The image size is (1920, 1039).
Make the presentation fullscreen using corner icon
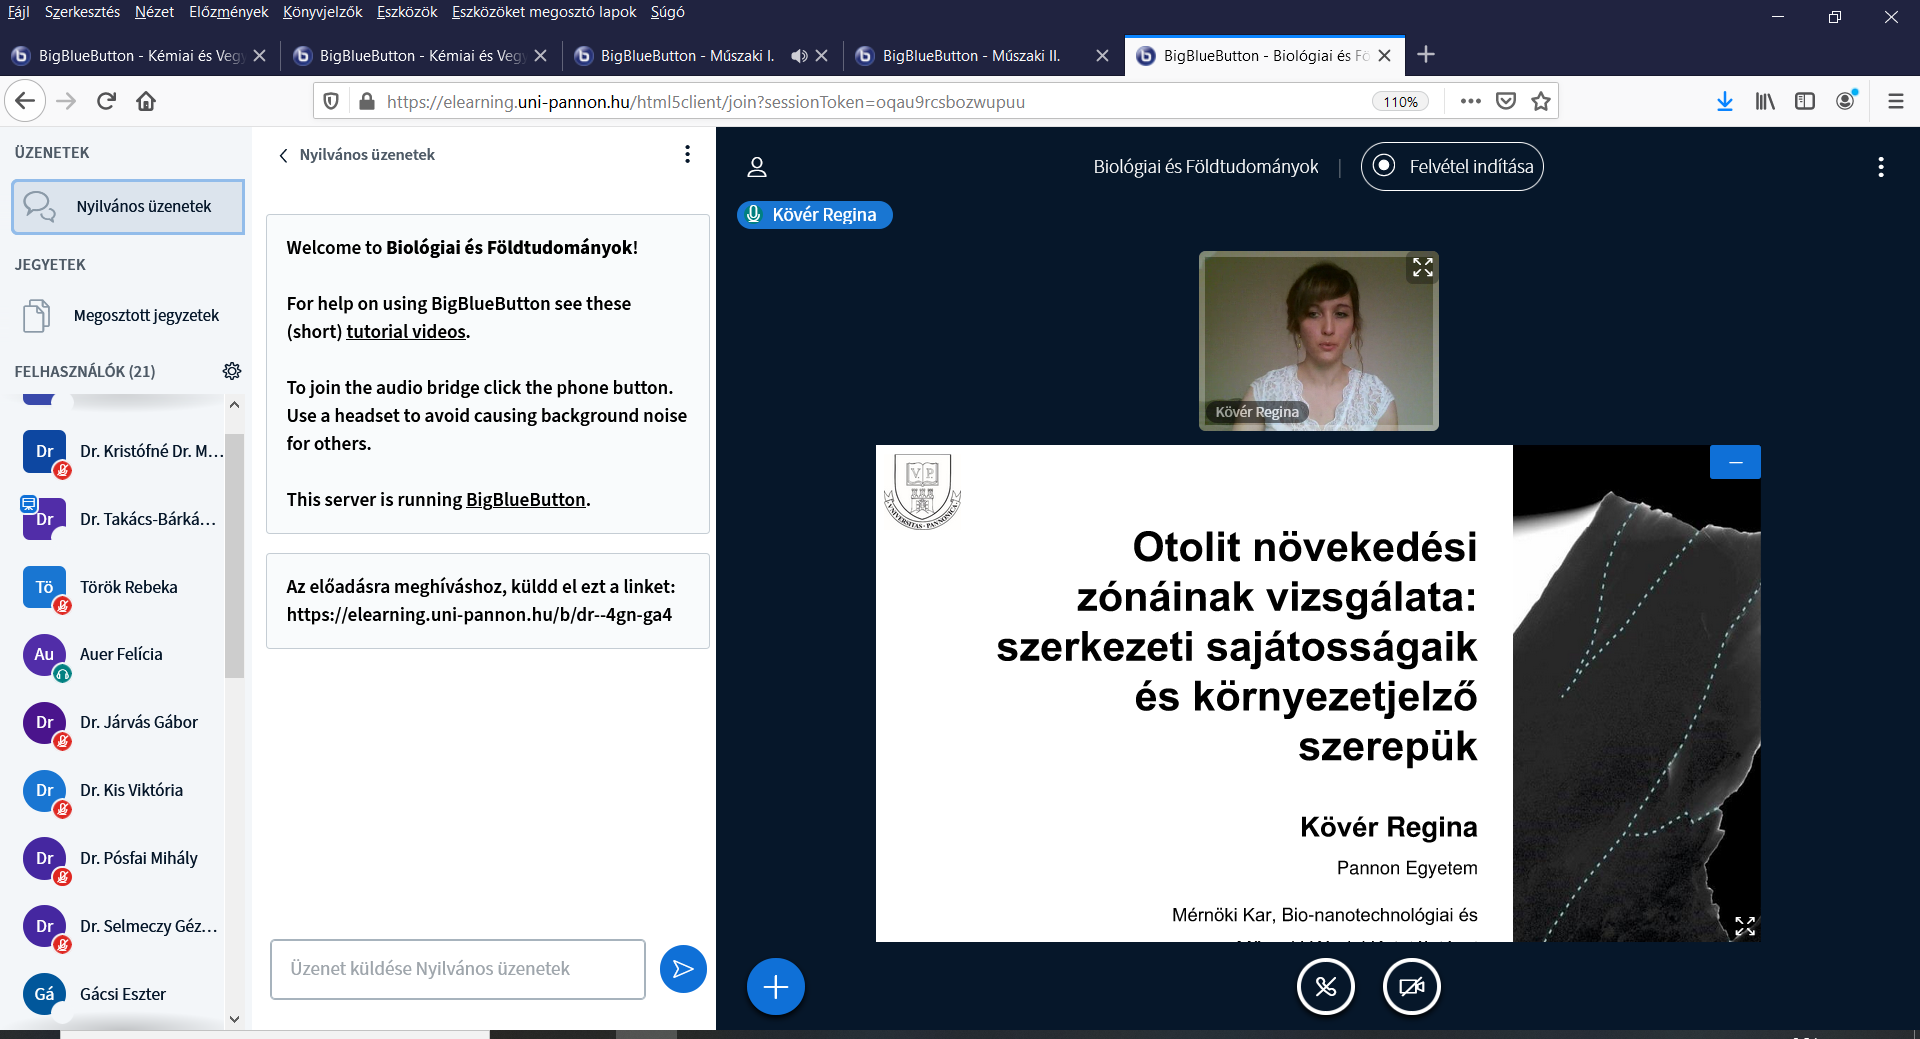(x=1744, y=926)
